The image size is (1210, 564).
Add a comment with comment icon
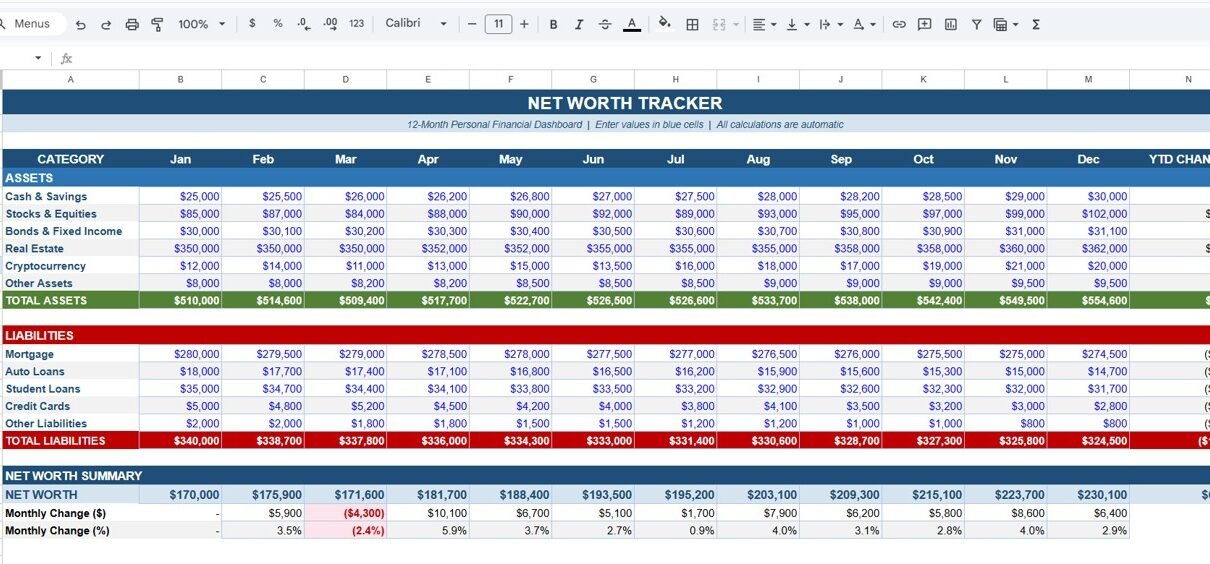click(925, 24)
